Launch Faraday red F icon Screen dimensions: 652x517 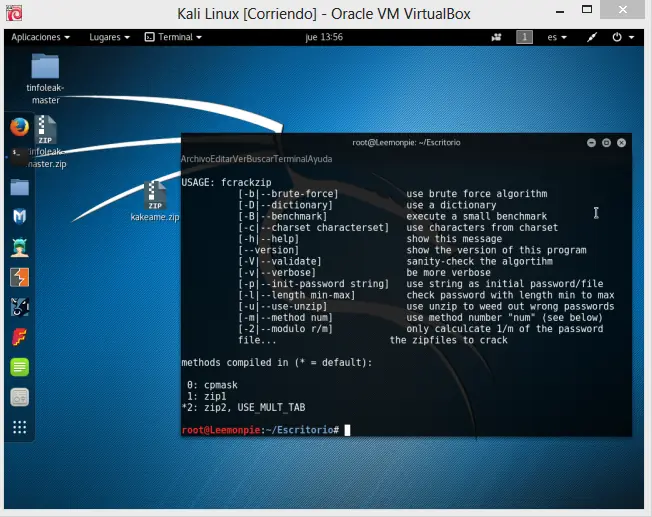tap(20, 337)
